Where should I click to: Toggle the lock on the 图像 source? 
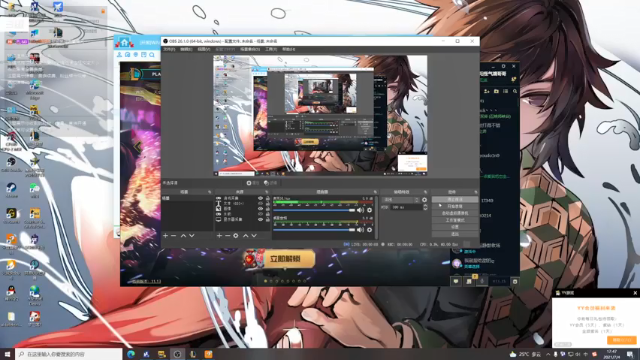[268, 209]
